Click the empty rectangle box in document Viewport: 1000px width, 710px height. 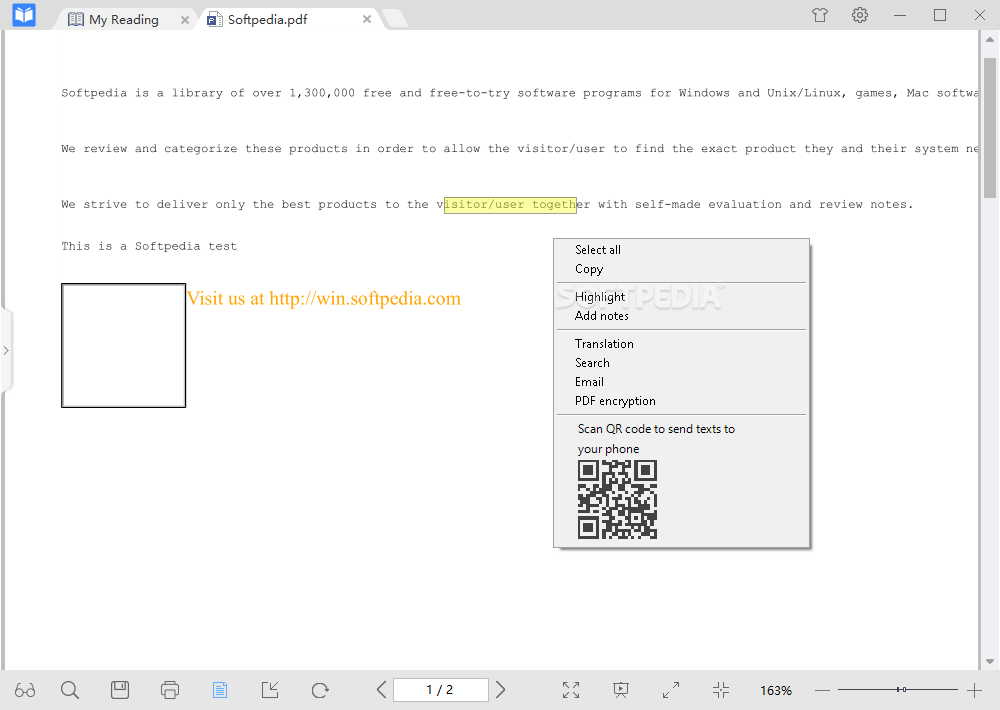coord(124,345)
